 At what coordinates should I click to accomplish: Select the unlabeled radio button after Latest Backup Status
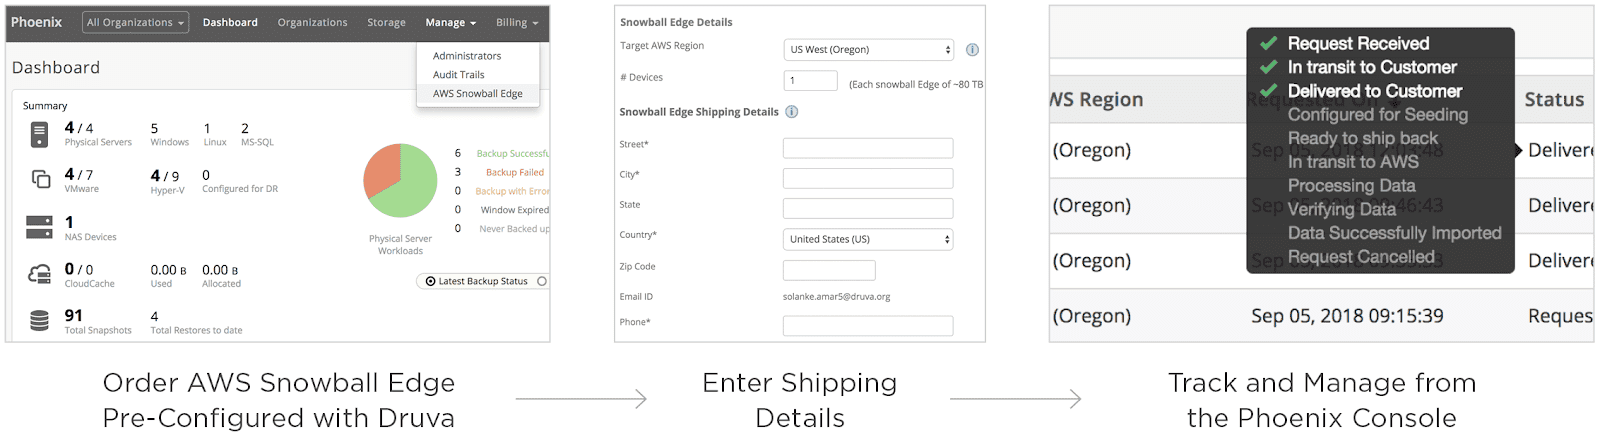(542, 281)
